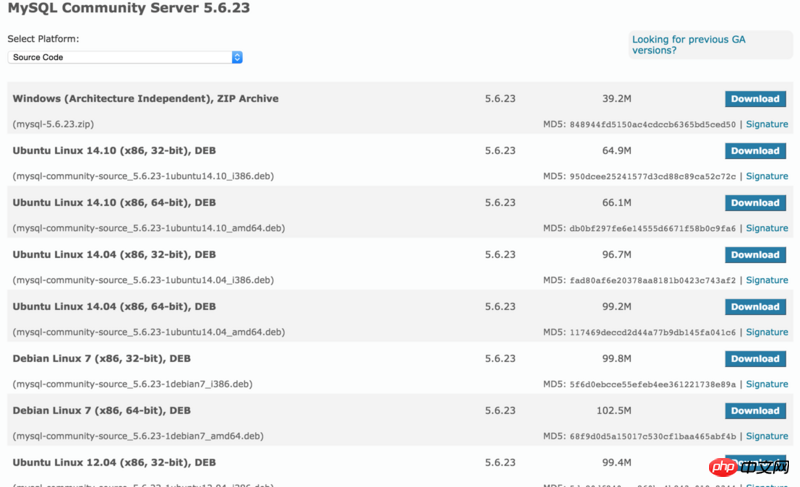Screen dimensions: 800x487
Task: Click the MD5 hash starting with 5f6d0ebc
Action: (653, 385)
